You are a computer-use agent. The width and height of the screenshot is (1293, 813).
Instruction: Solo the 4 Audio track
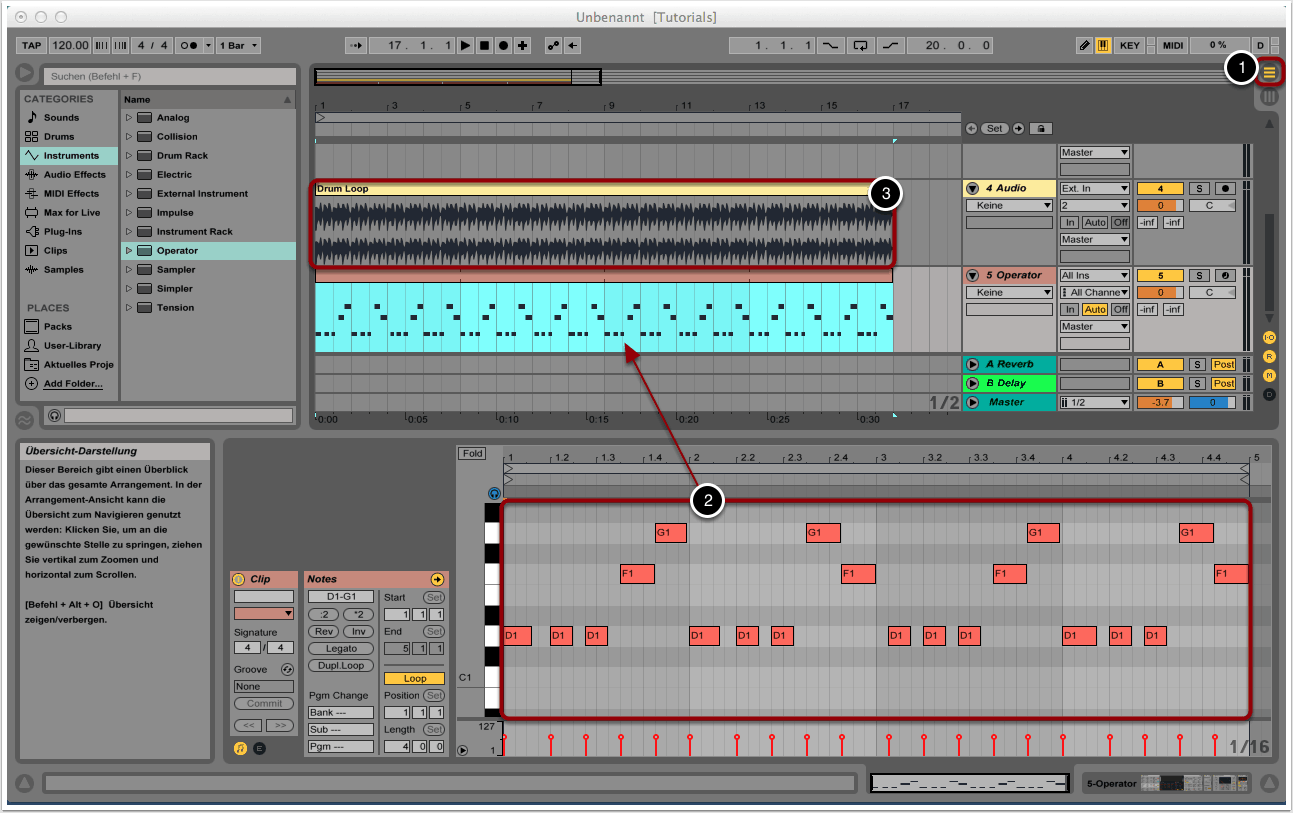tap(1197, 189)
